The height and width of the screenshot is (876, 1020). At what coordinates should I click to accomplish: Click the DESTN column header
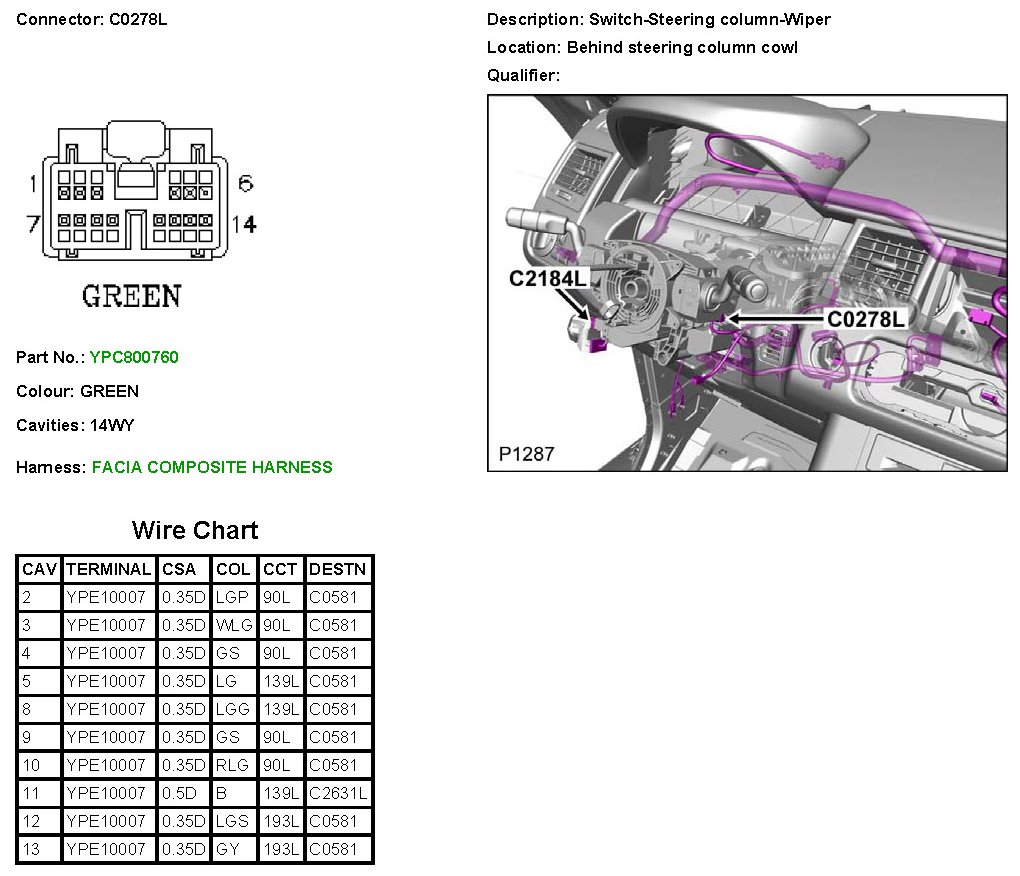point(338,569)
